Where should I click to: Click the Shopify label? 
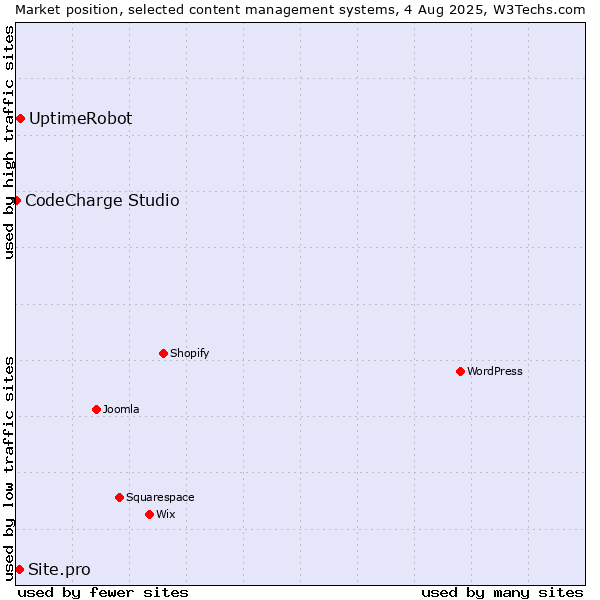point(189,353)
